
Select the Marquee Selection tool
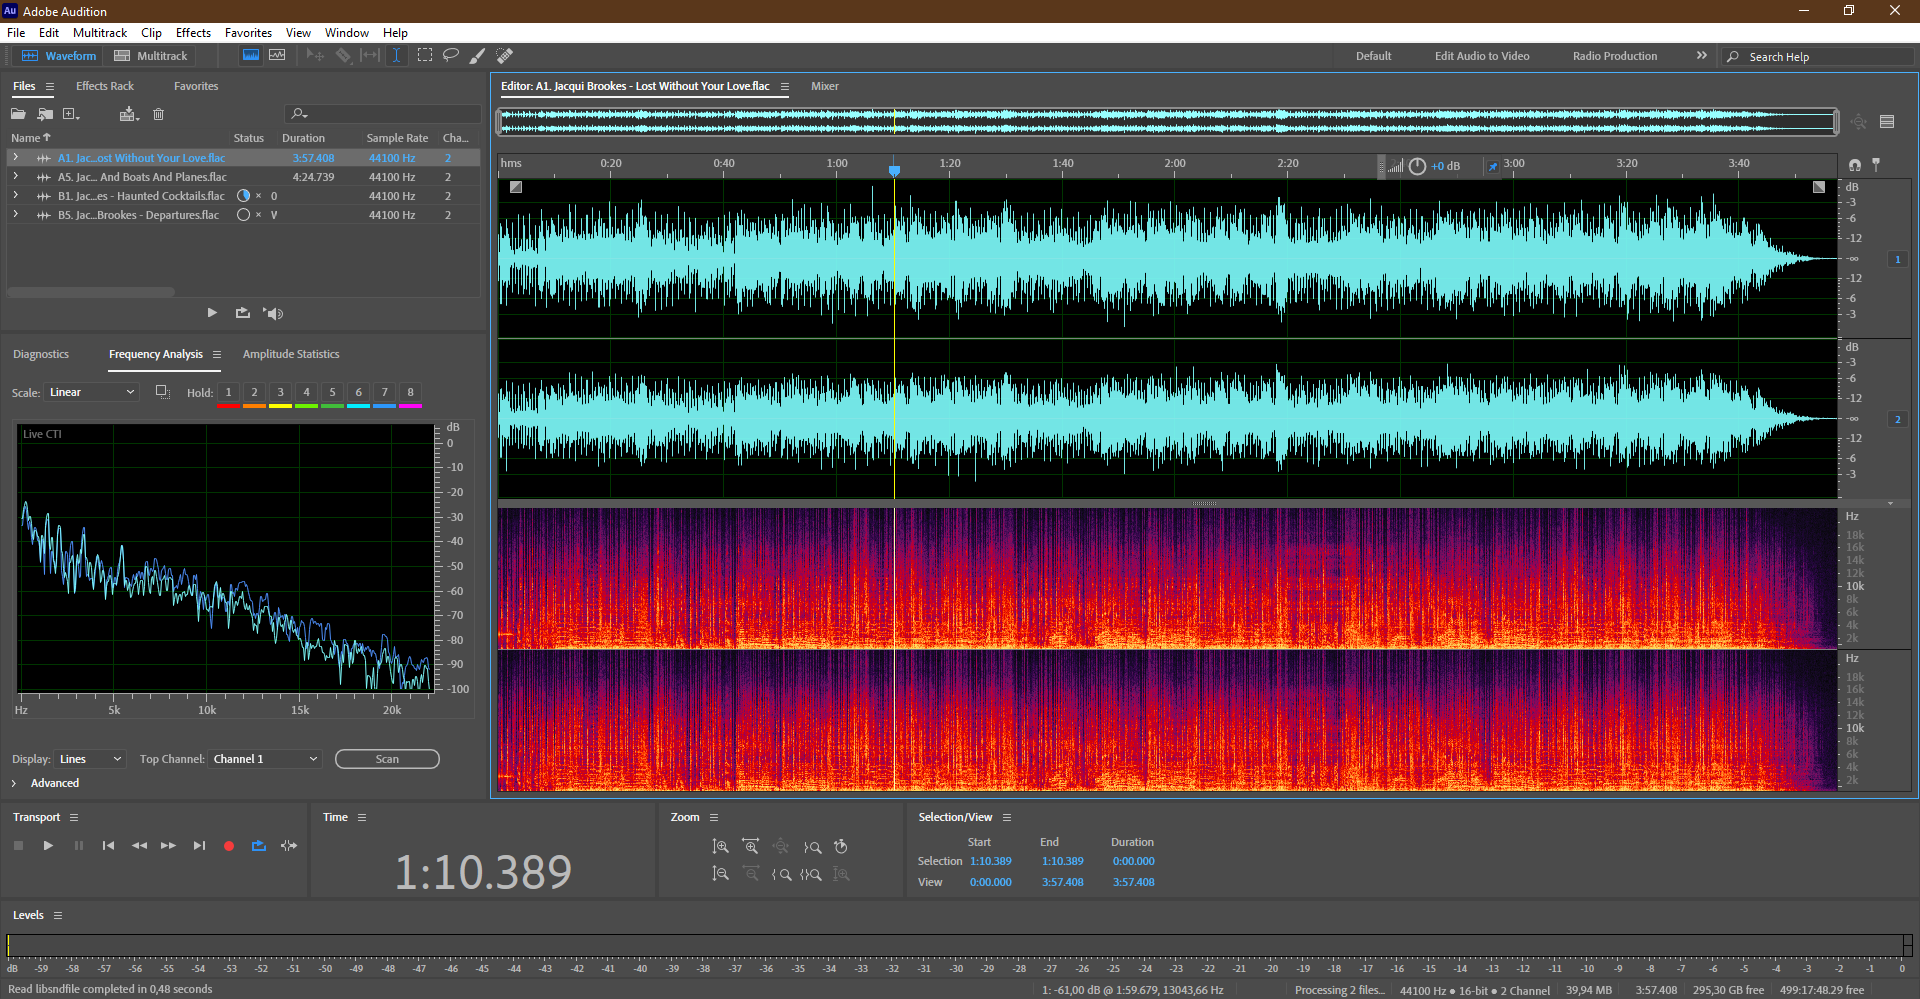tap(425, 55)
